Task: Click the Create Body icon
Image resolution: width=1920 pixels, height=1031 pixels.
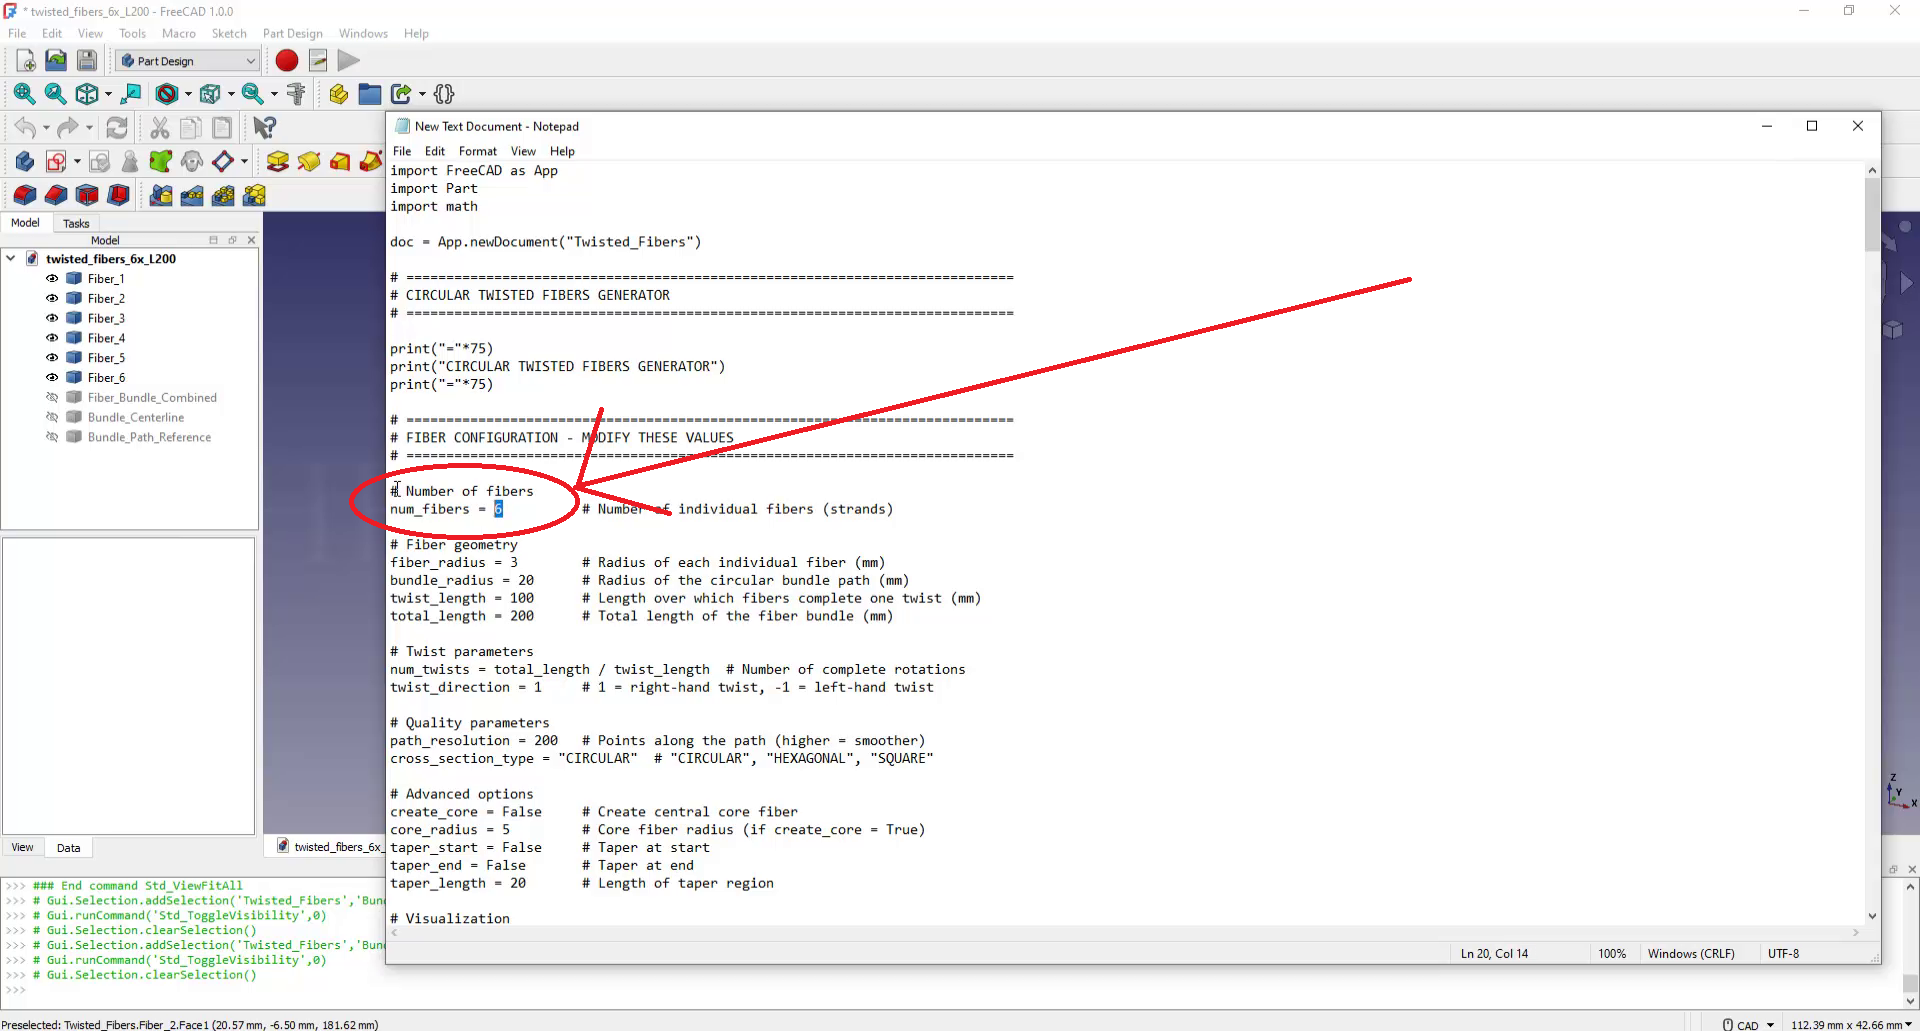Action: coord(25,162)
